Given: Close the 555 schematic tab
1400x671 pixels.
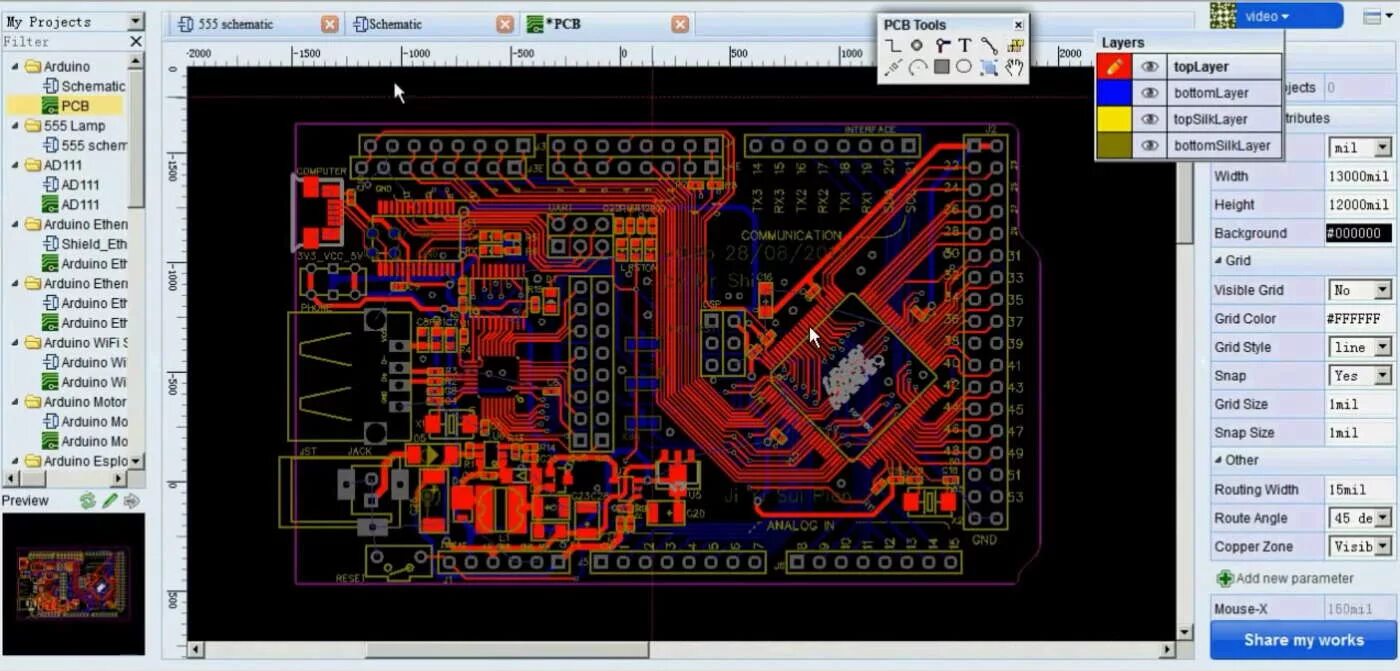Looking at the screenshot, I should pyautogui.click(x=330, y=24).
